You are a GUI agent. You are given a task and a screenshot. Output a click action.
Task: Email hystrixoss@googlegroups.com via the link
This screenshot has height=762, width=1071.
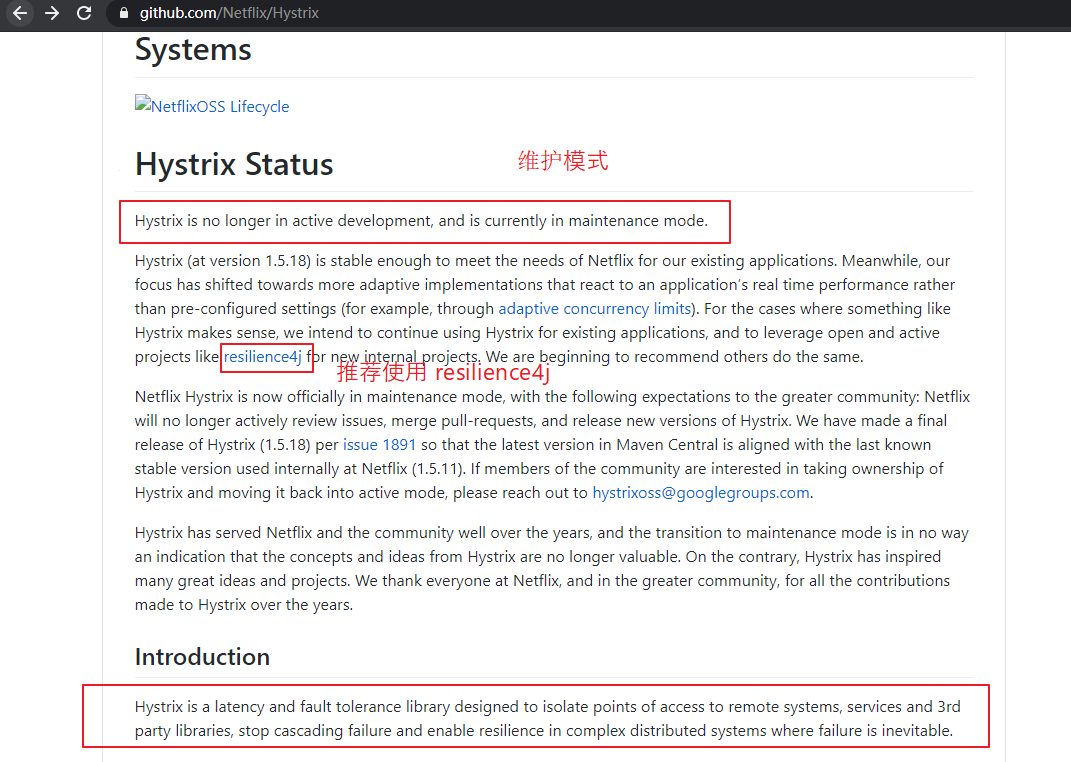701,492
